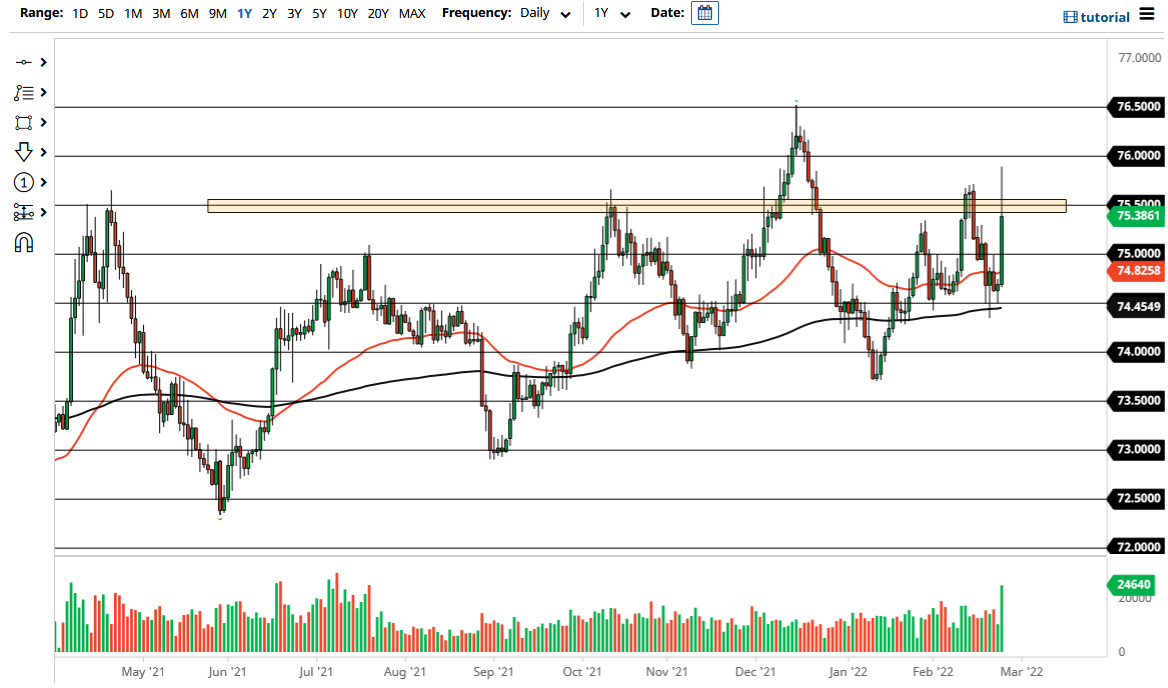Image resolution: width=1168 pixels, height=688 pixels.
Task: Select the rectangle drawing tool
Action: click(x=26, y=122)
